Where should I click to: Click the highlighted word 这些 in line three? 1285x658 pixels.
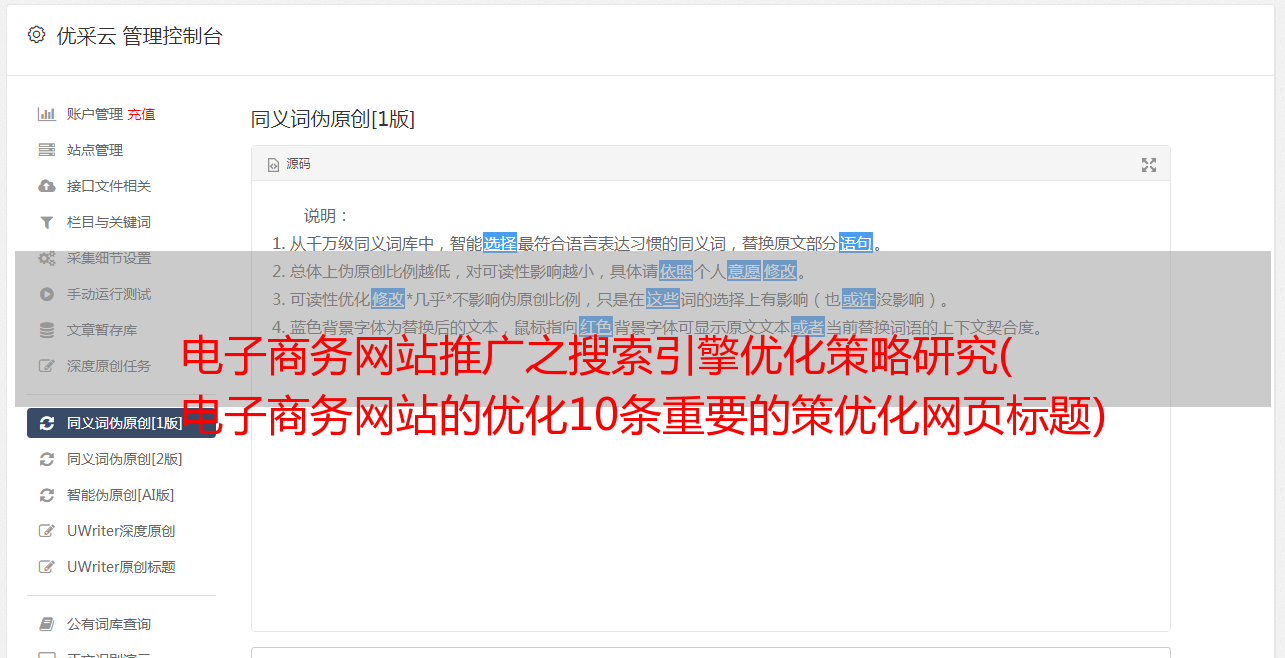click(x=663, y=299)
